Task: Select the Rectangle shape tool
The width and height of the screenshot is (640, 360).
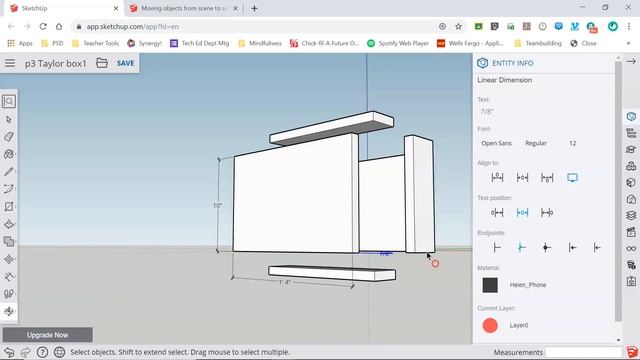Action: pos(9,207)
